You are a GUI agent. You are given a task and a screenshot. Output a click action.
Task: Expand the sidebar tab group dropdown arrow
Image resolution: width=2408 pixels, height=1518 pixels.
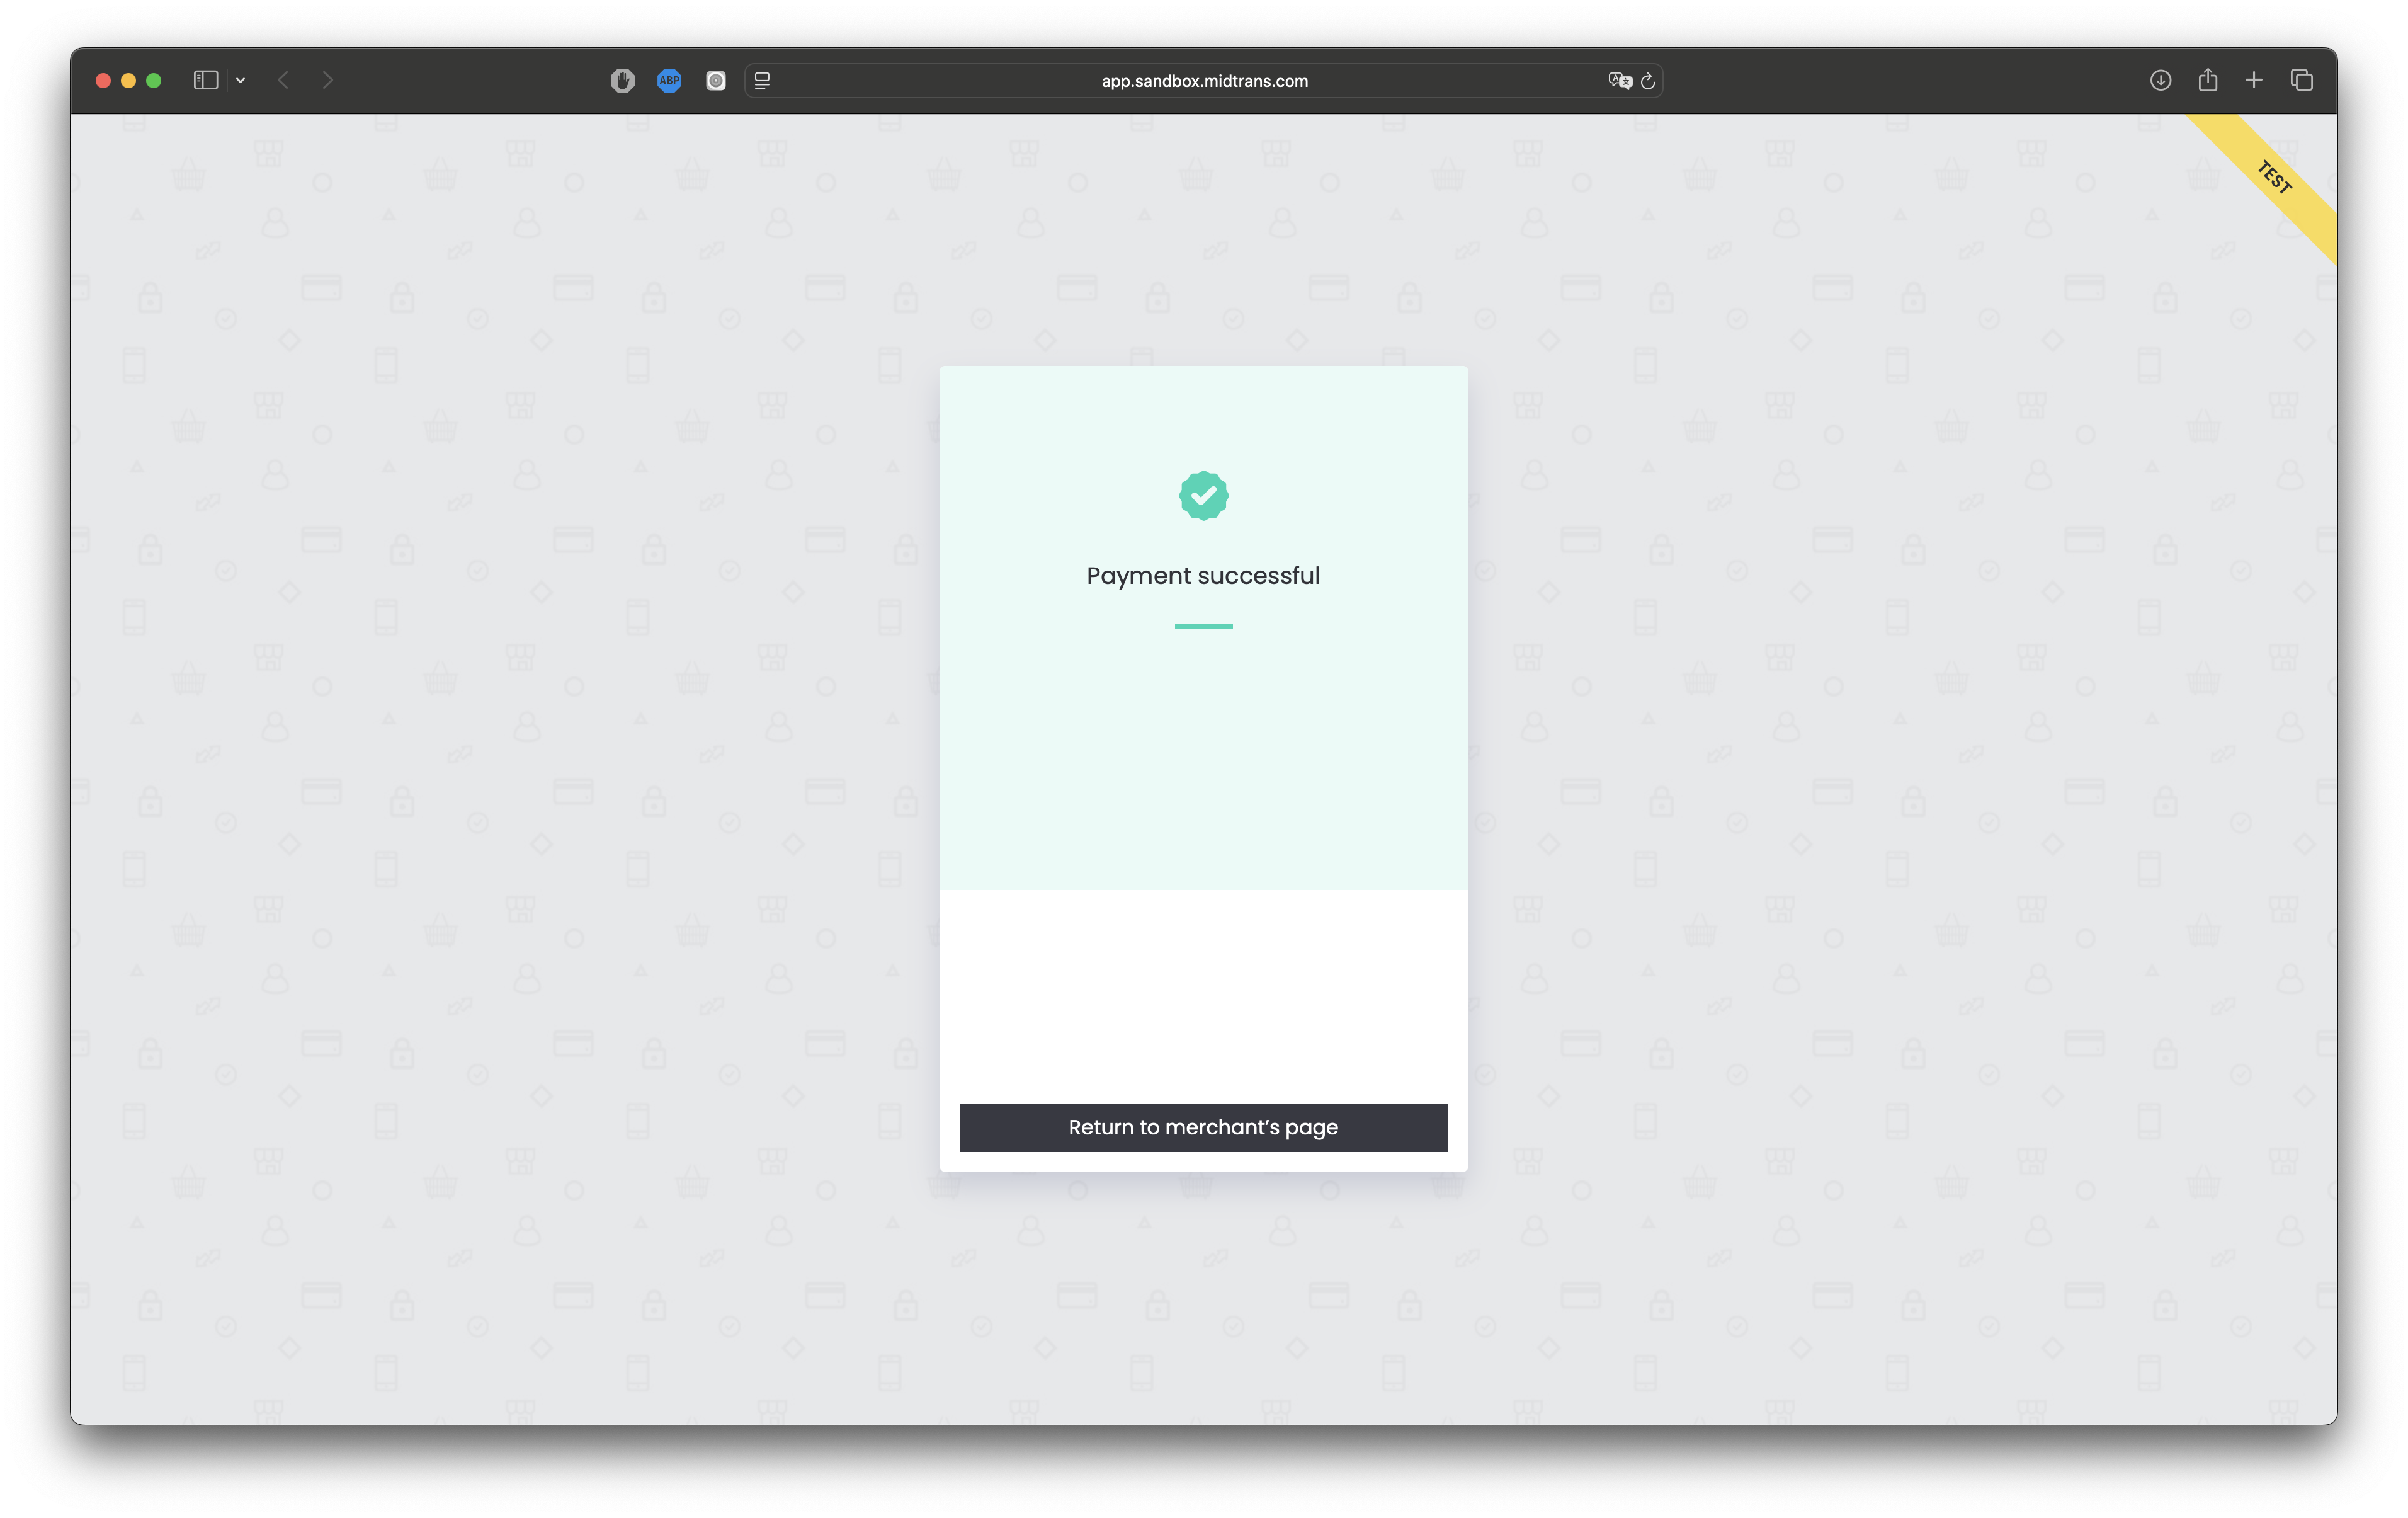pos(240,80)
